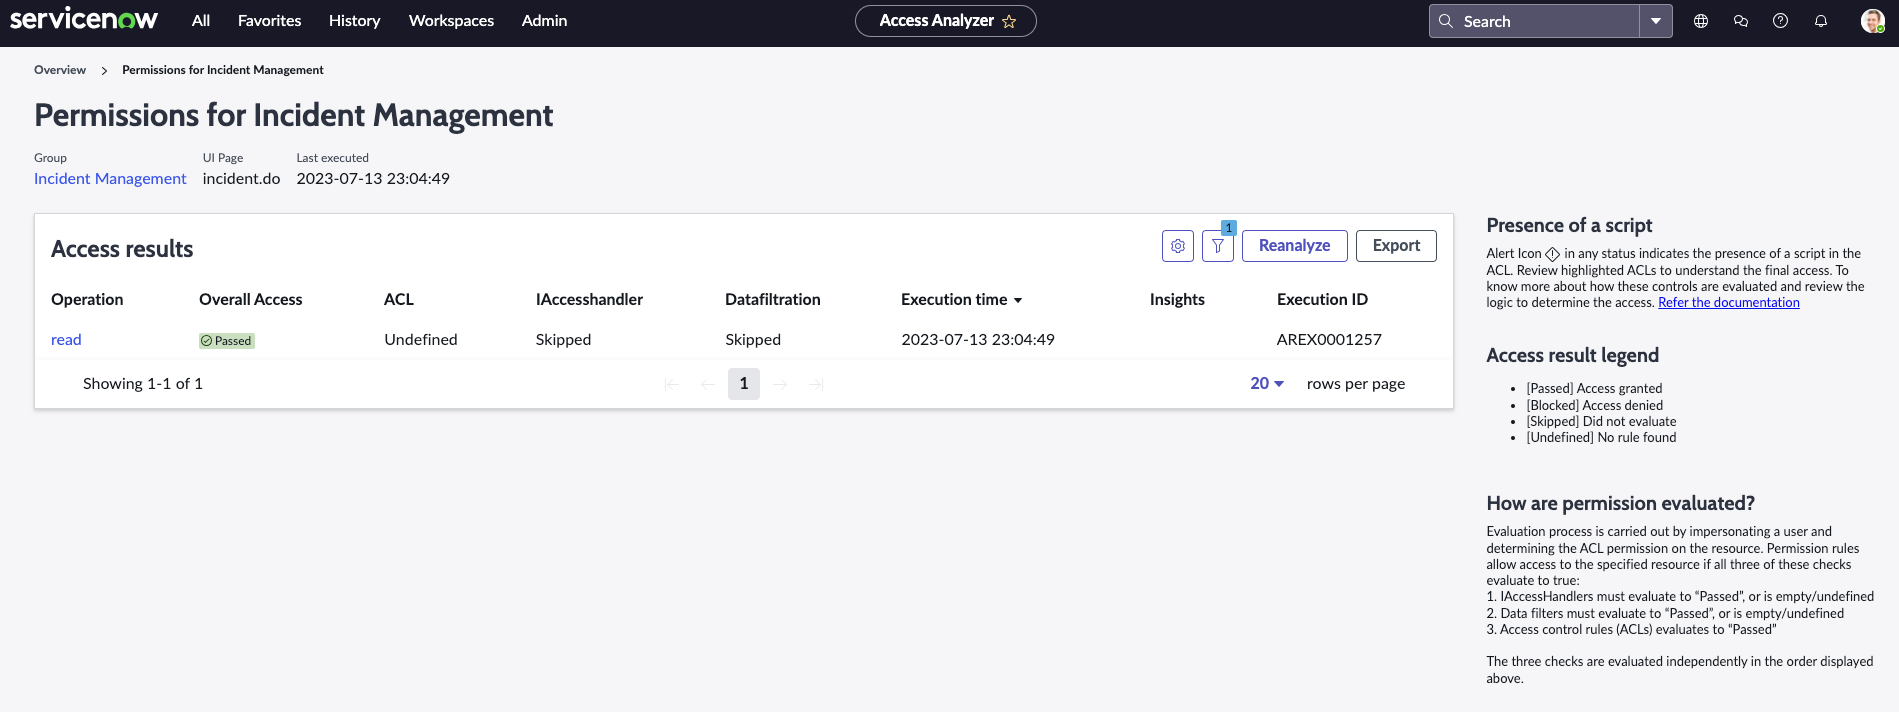Go to first page arrow

672,384
